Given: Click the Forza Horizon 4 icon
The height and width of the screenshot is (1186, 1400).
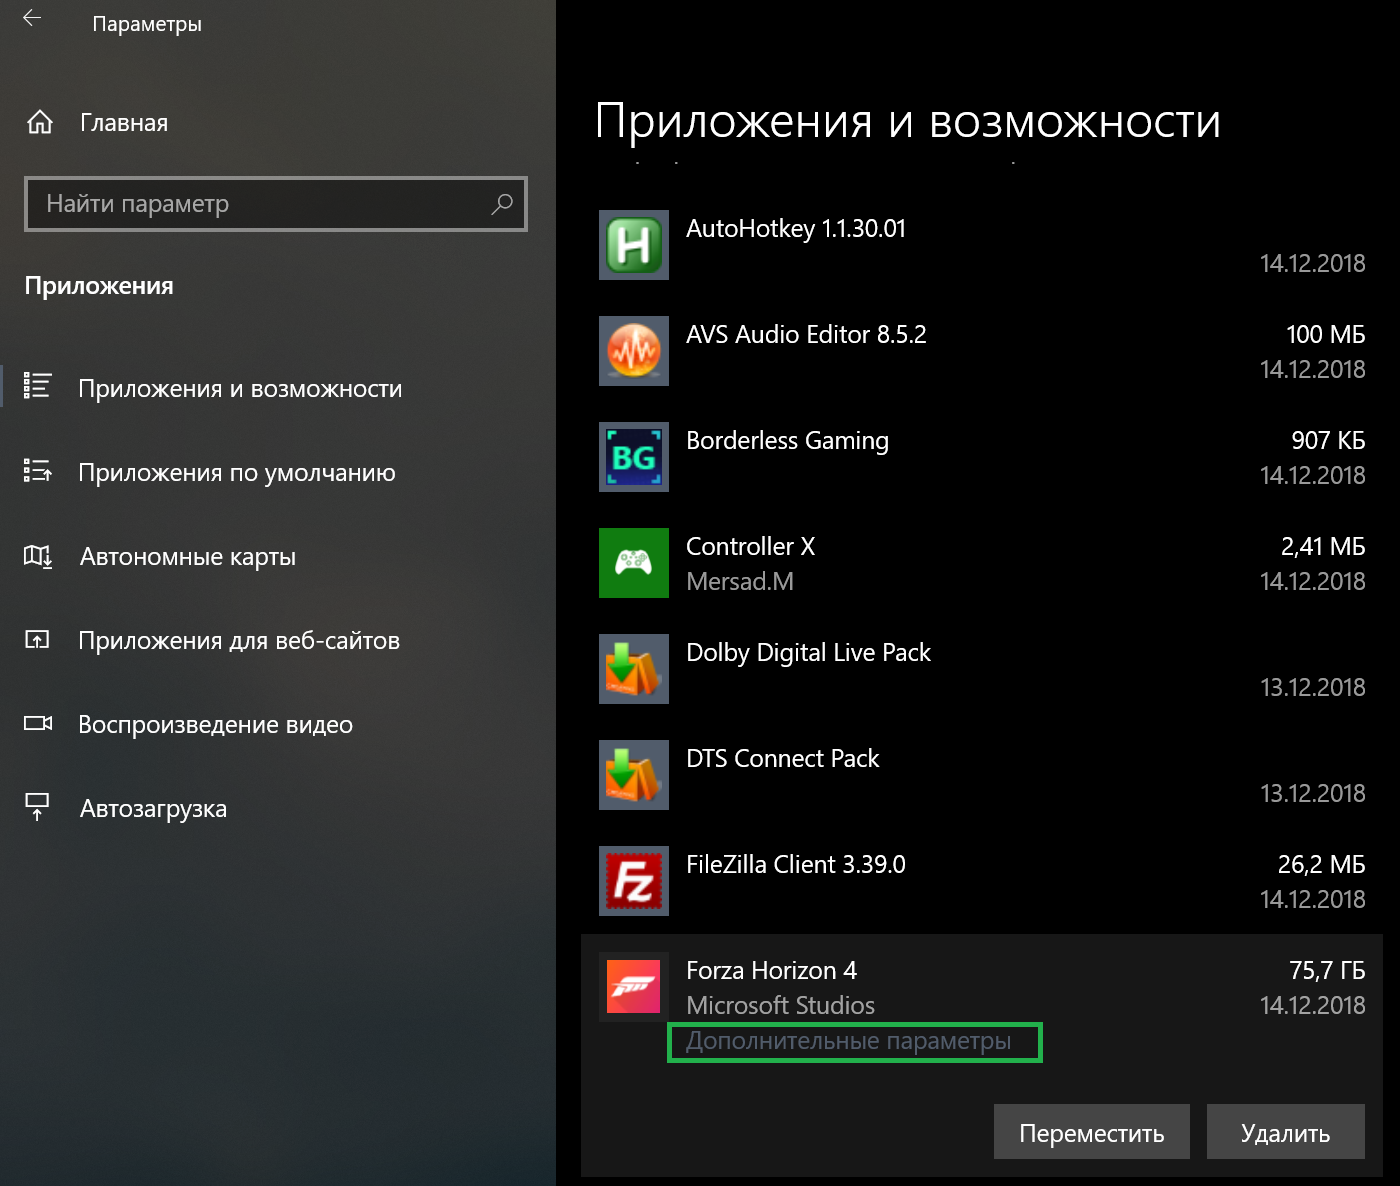Looking at the screenshot, I should coord(634,987).
